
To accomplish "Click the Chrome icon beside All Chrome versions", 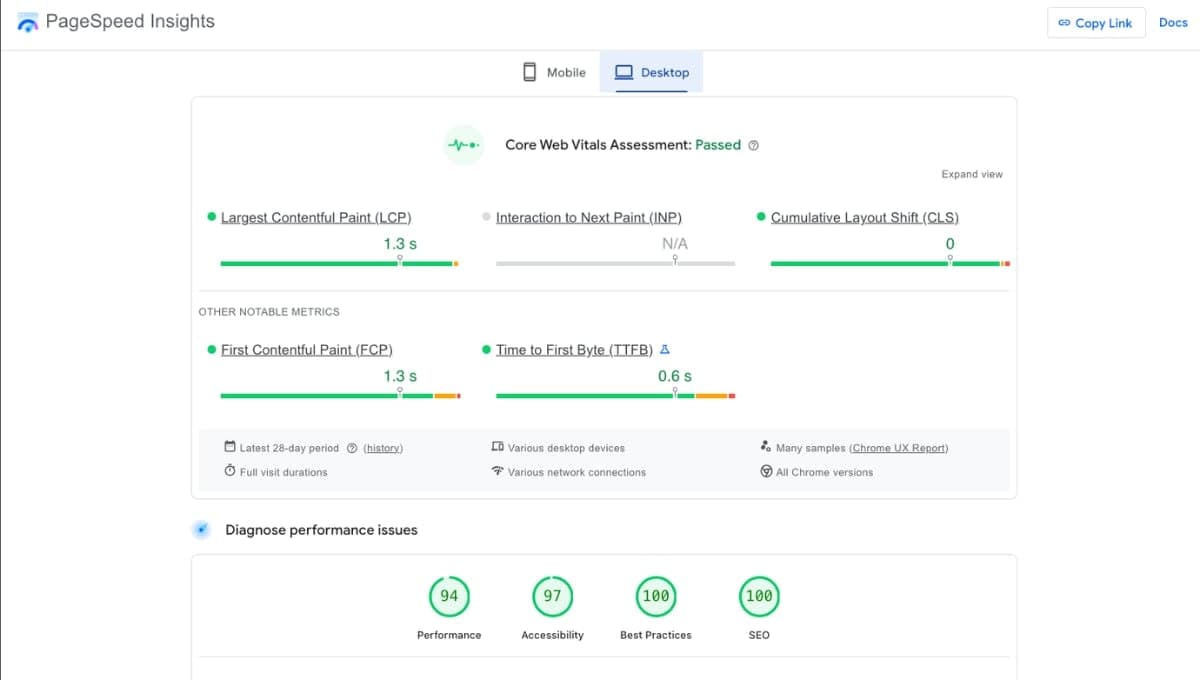I will point(766,471).
